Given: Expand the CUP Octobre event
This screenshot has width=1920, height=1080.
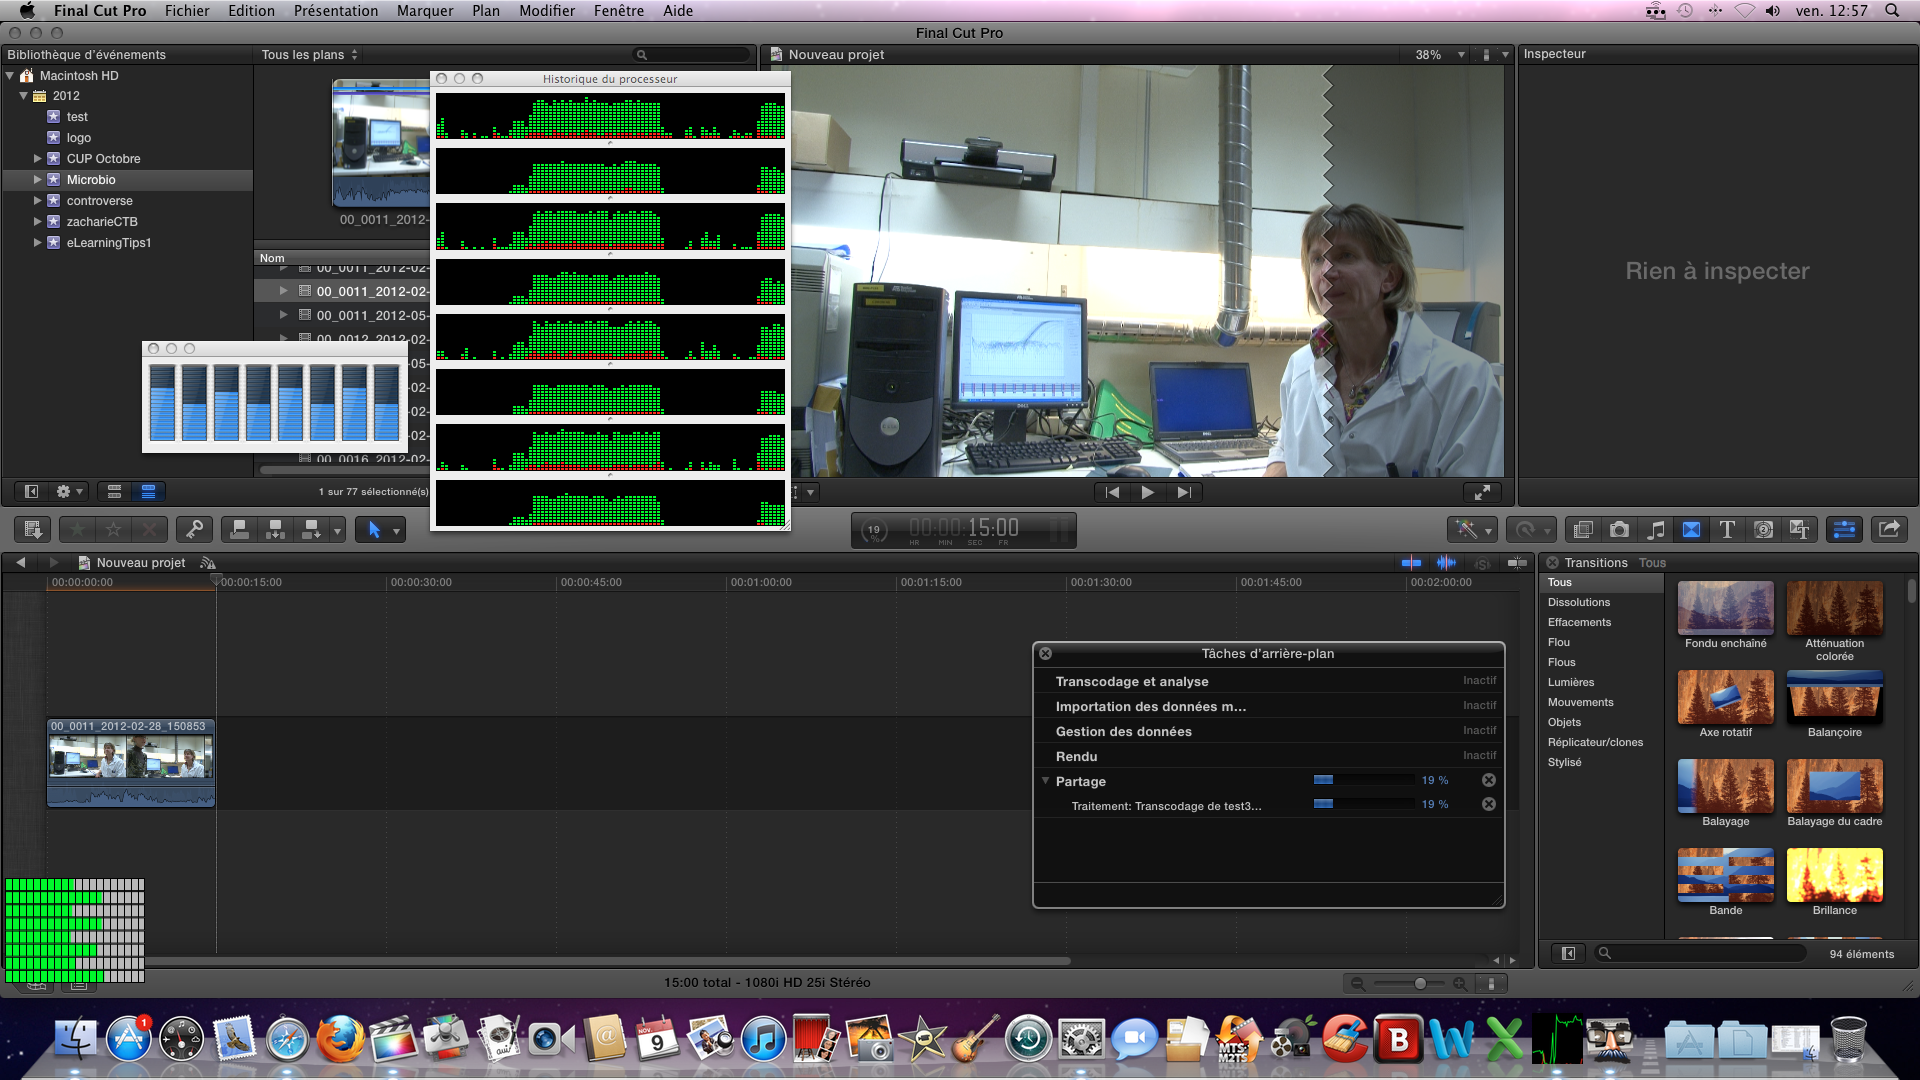Looking at the screenshot, I should 38,158.
